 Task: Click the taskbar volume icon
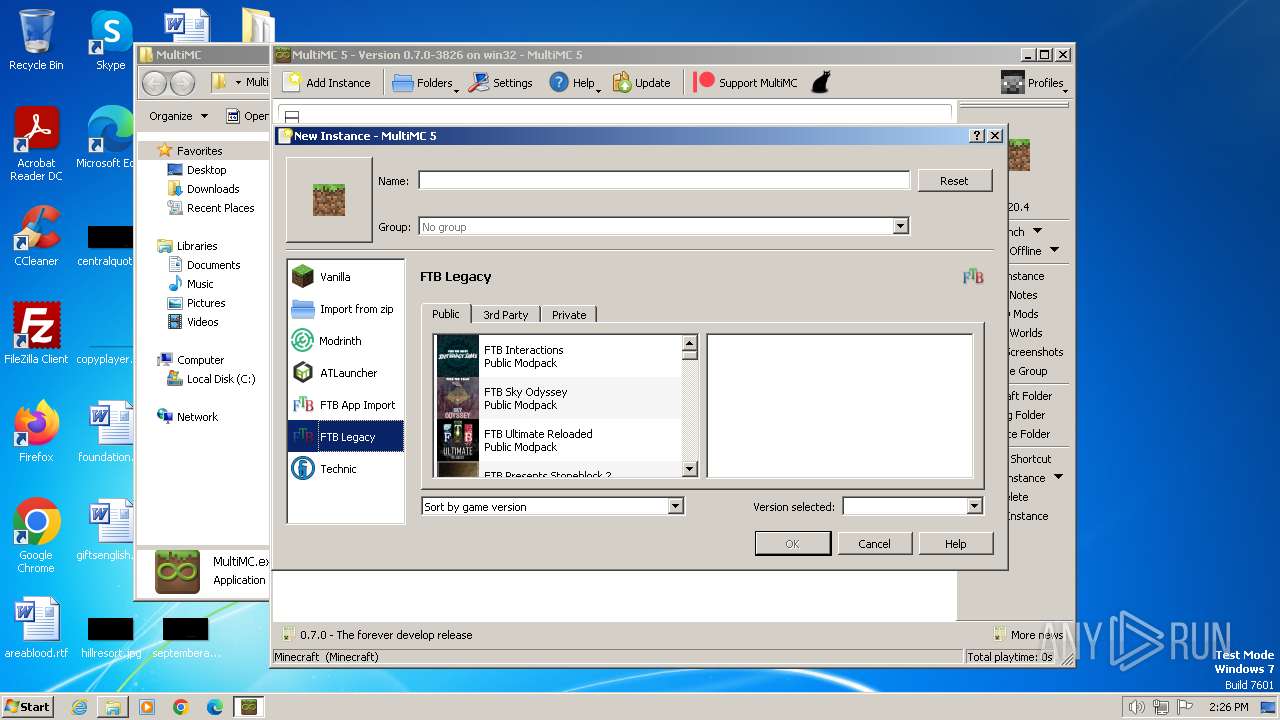tap(1136, 707)
